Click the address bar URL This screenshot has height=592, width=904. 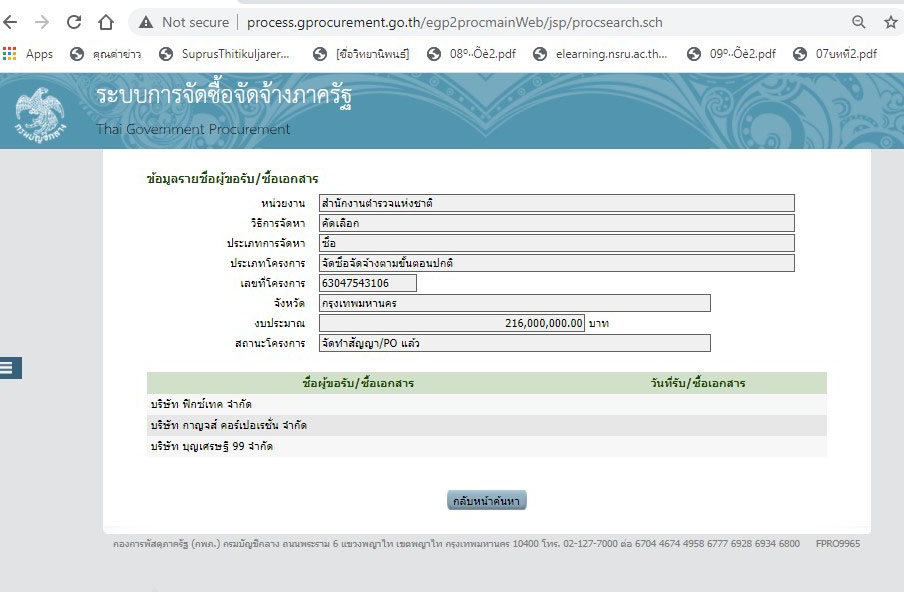point(454,22)
